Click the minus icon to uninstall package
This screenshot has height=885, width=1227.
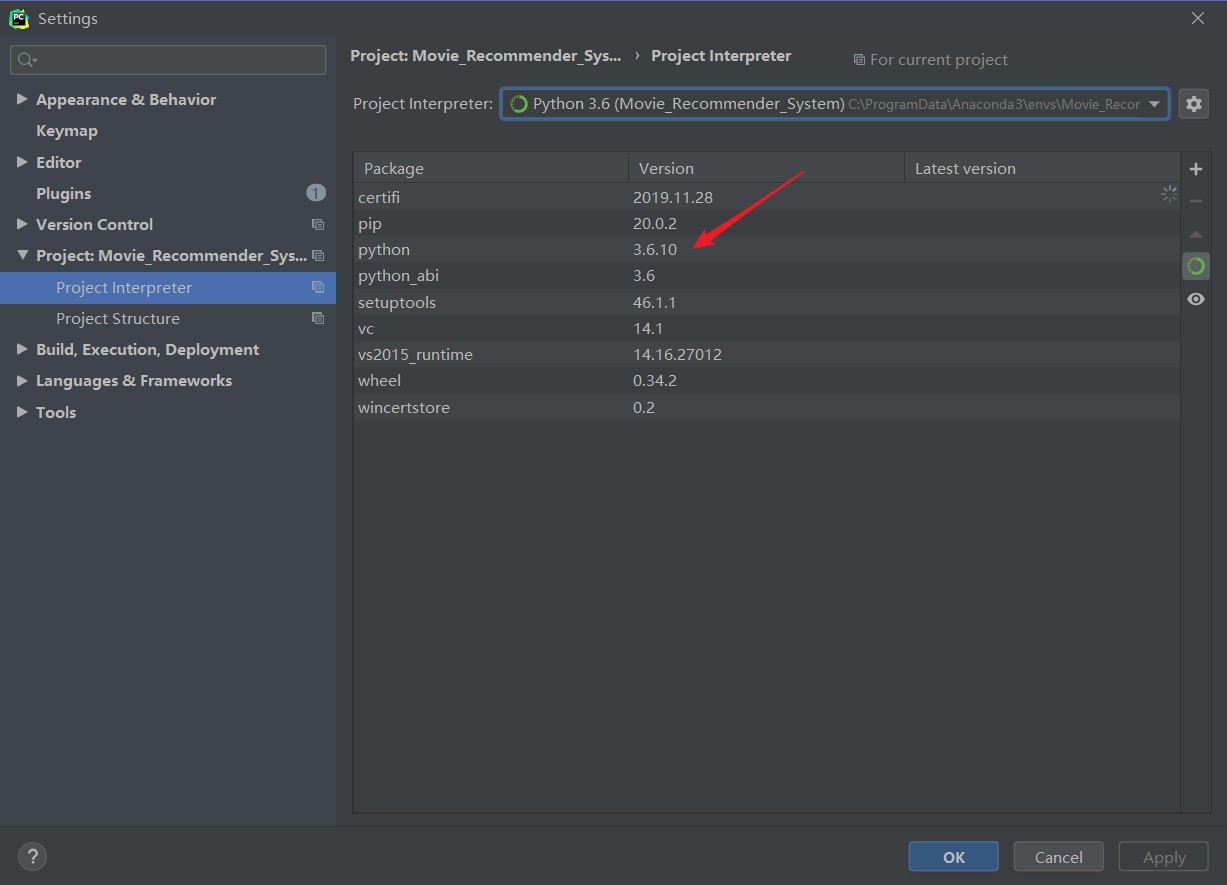point(1196,201)
